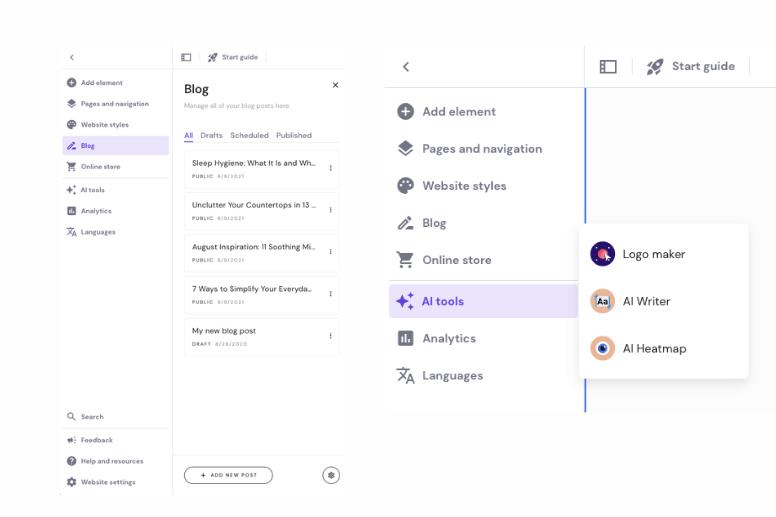Open options menu for Sleep Hygiene post

[331, 168]
